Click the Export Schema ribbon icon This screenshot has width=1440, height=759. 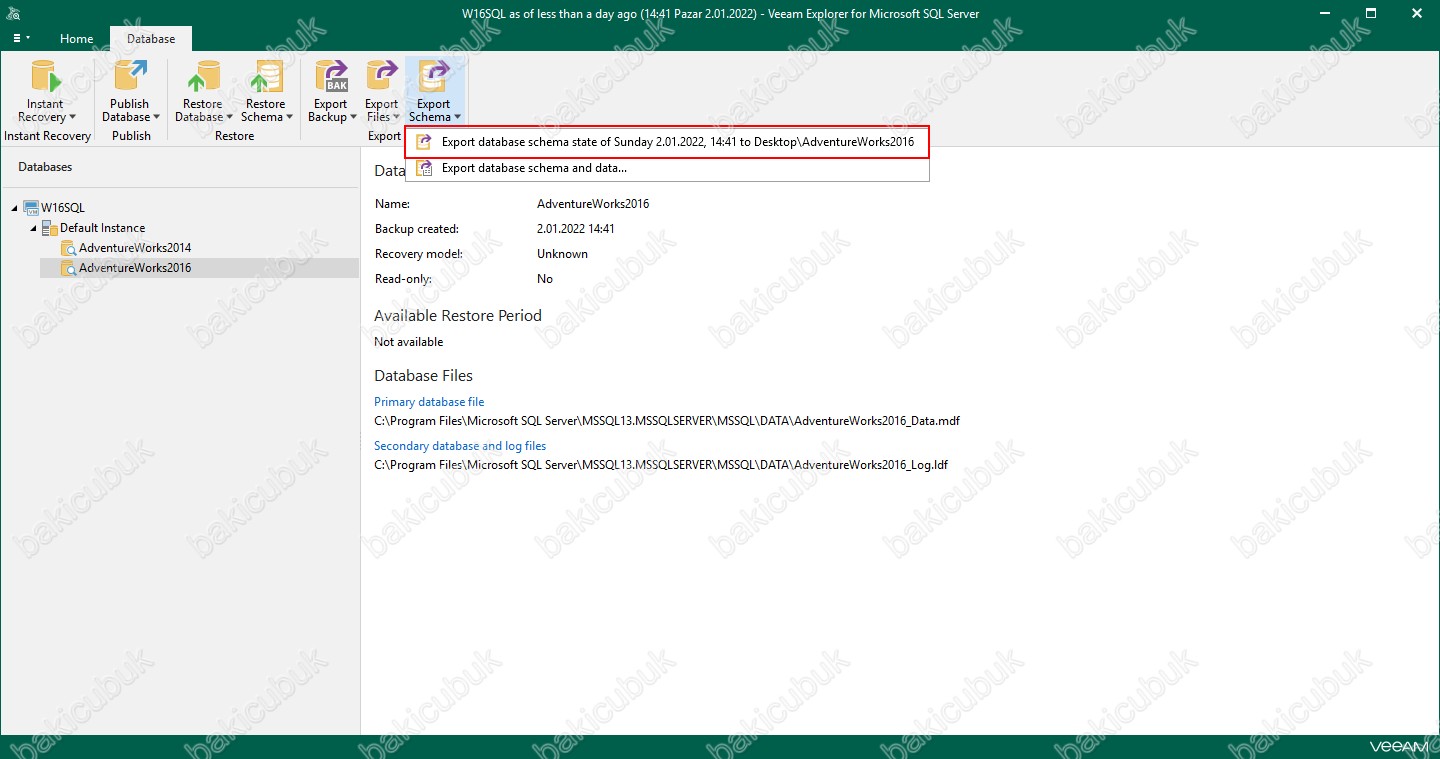434,77
